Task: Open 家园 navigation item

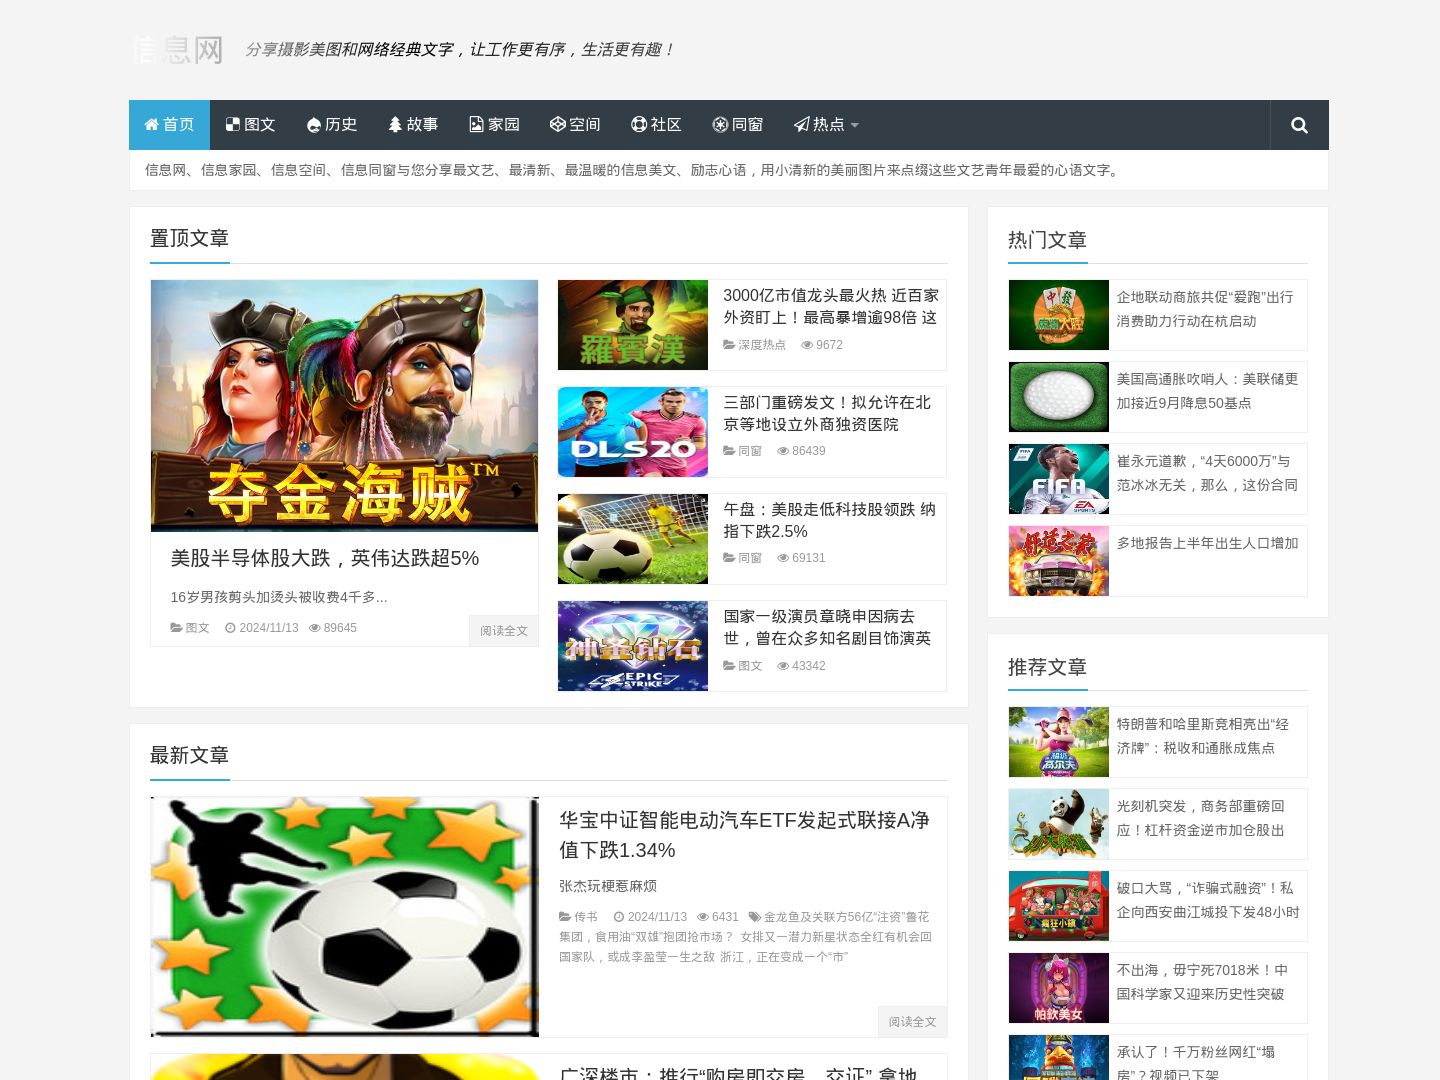Action: [x=494, y=125]
